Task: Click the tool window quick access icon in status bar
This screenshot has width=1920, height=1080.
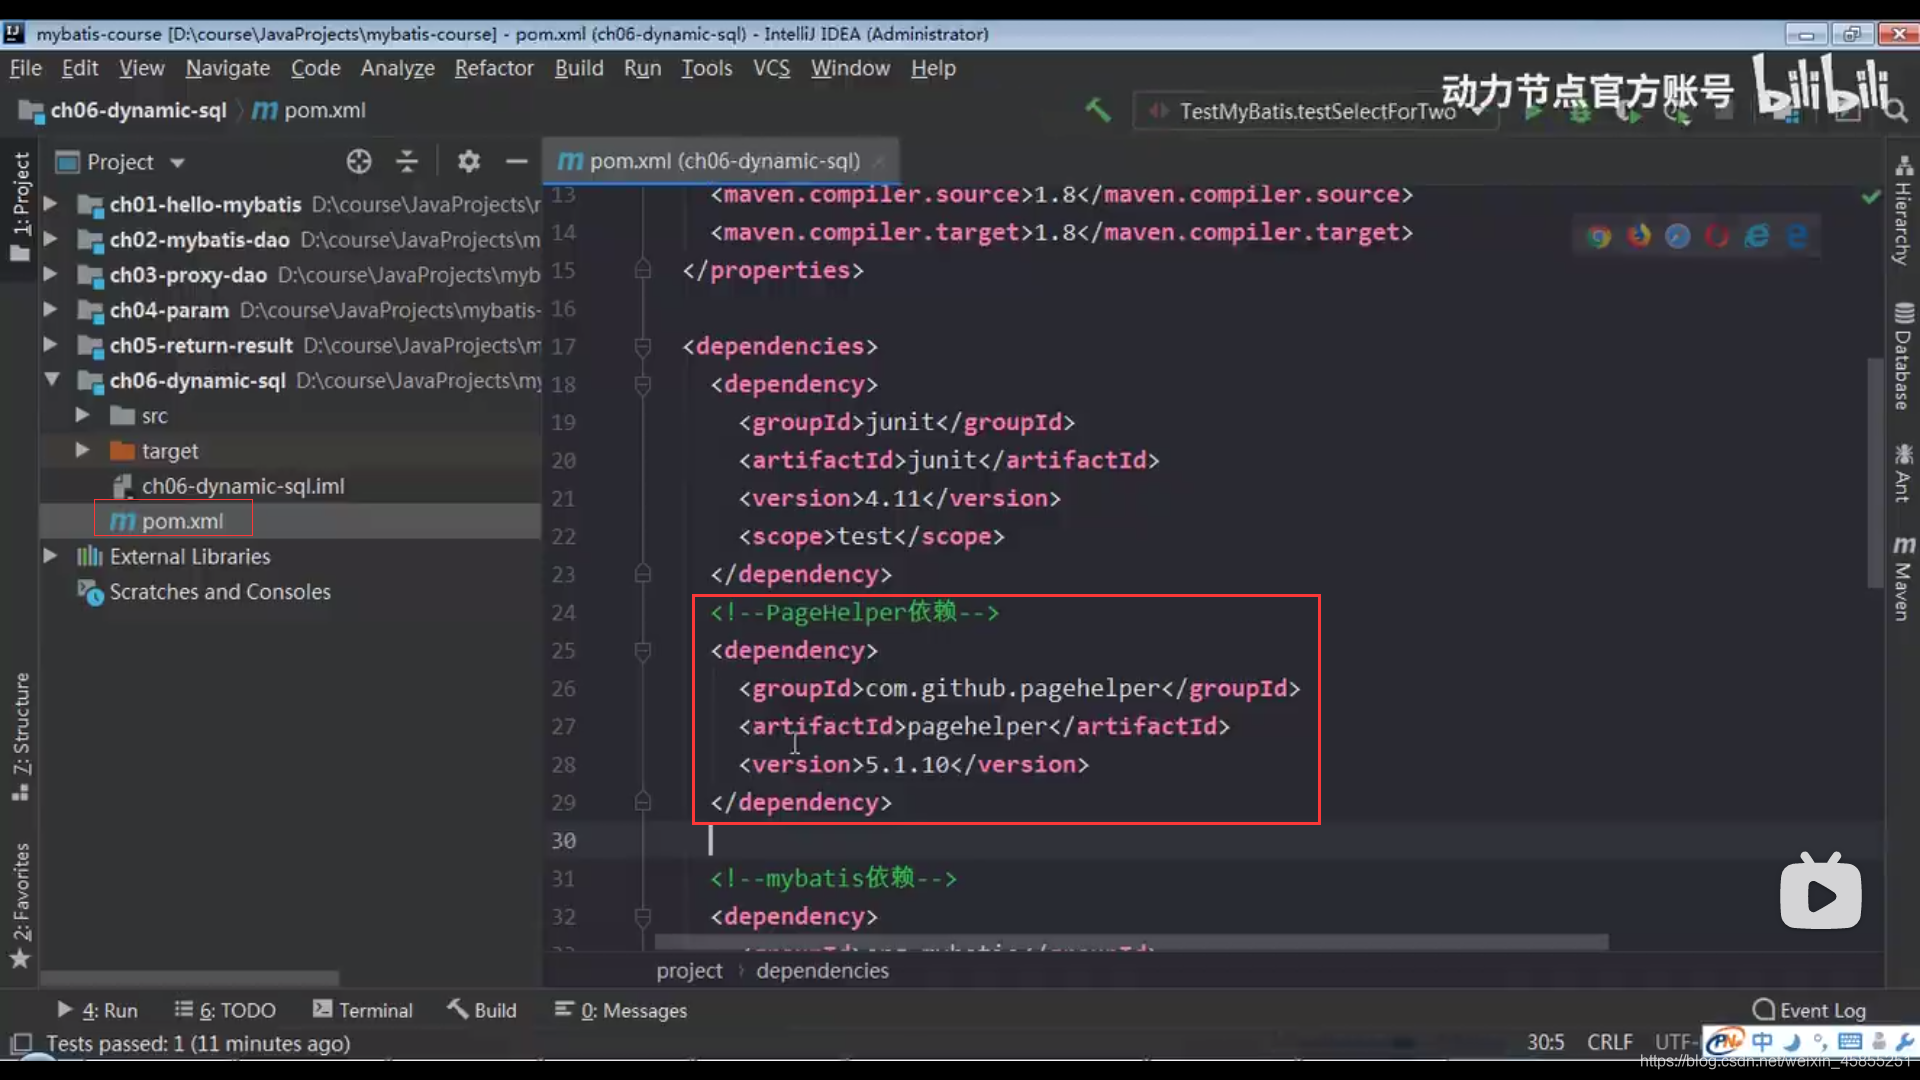Action: (21, 1043)
